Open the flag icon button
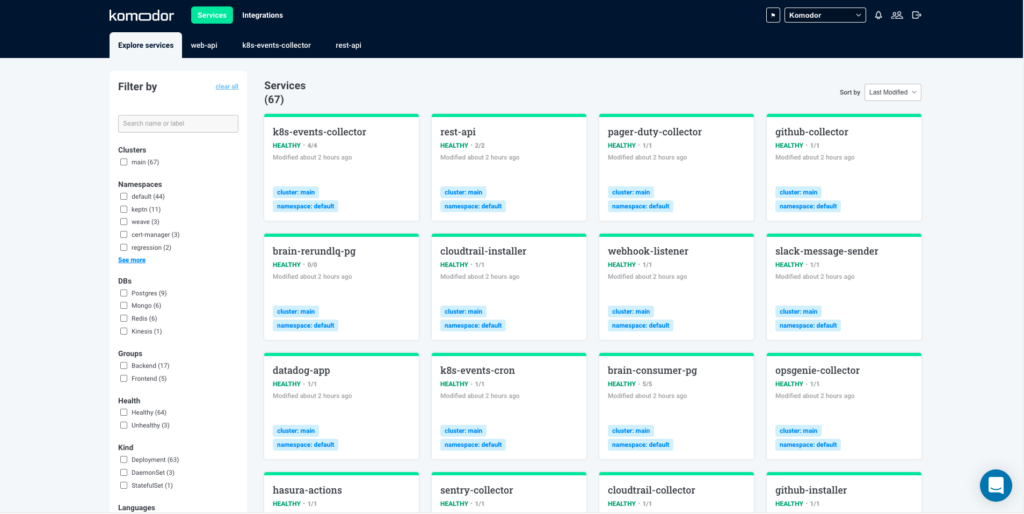 click(773, 15)
